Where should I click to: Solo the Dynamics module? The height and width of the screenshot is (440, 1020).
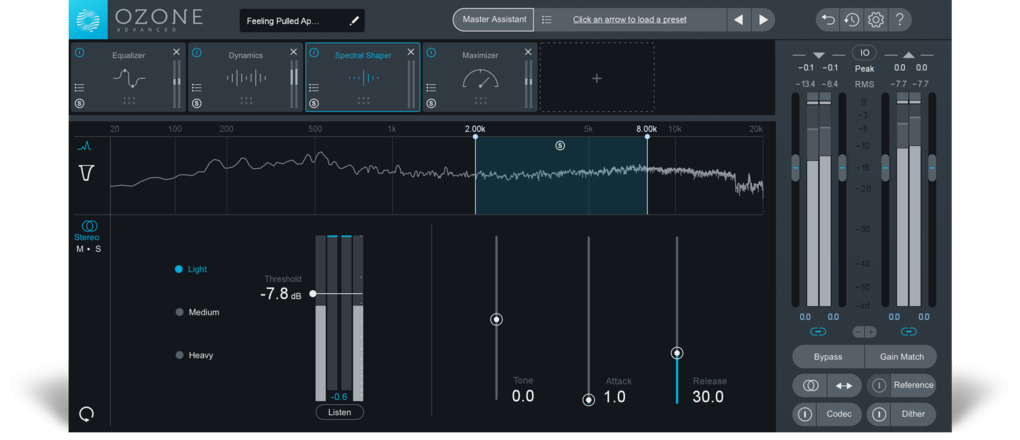pyautogui.click(x=196, y=103)
